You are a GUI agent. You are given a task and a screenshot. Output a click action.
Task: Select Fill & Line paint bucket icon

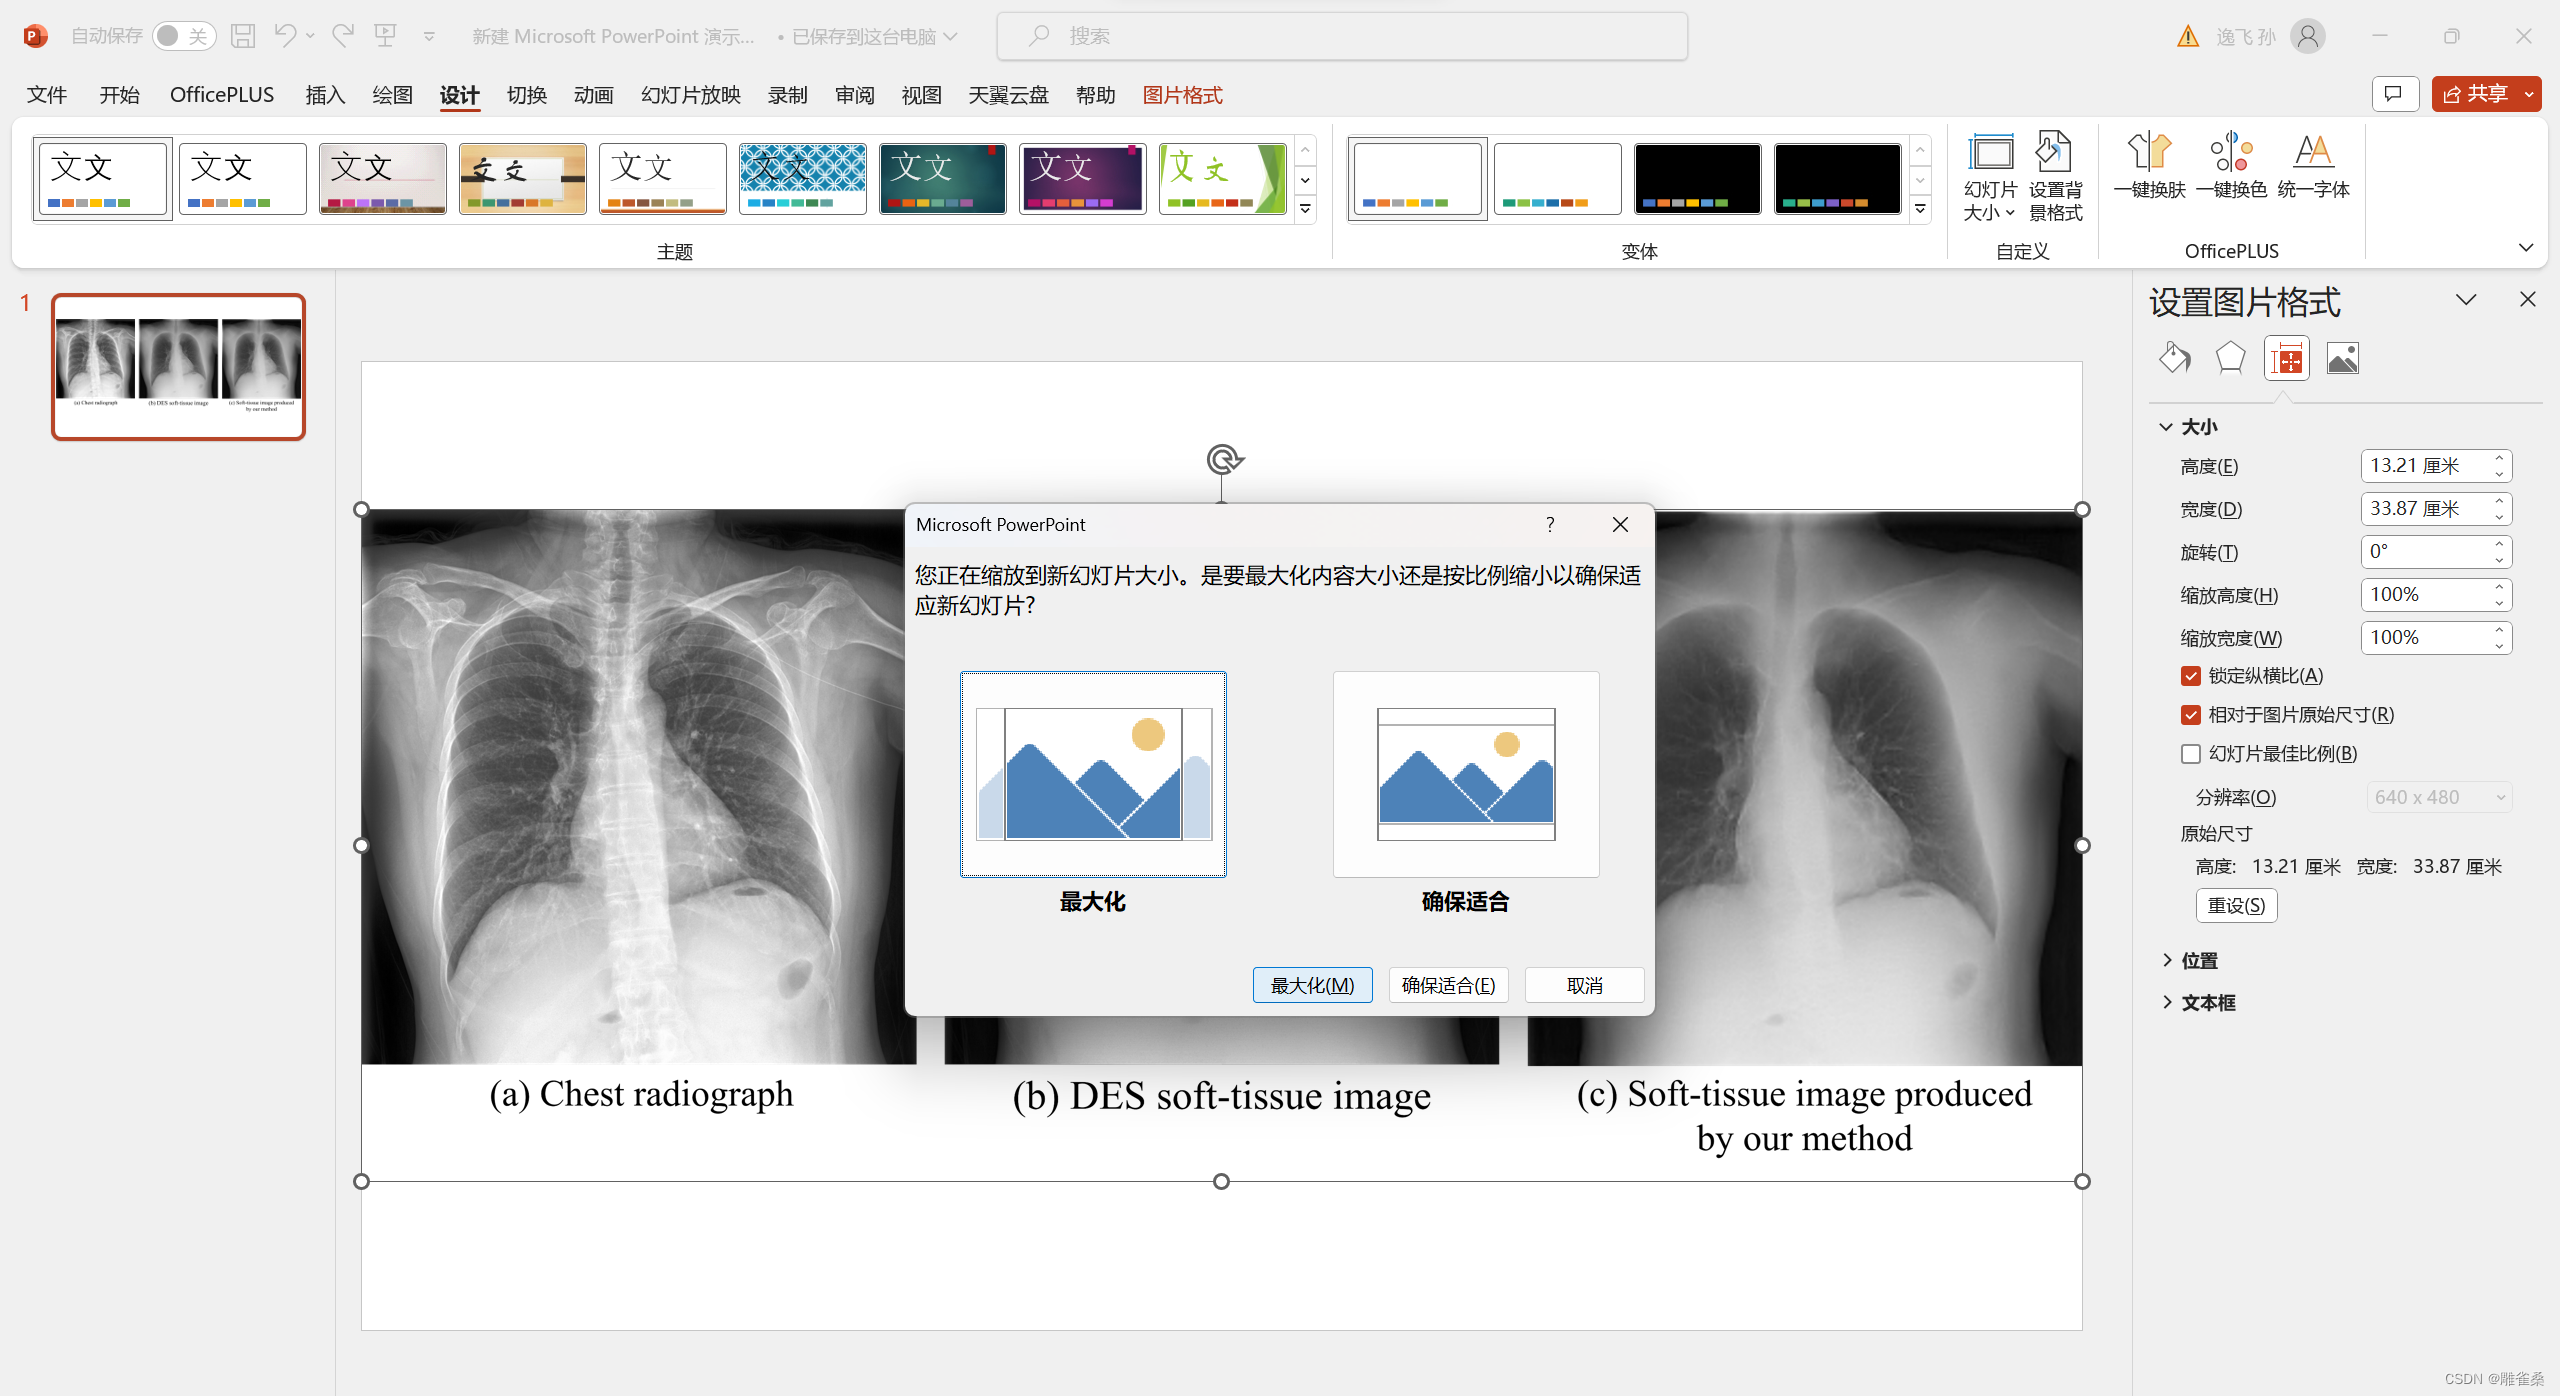[x=2175, y=358]
